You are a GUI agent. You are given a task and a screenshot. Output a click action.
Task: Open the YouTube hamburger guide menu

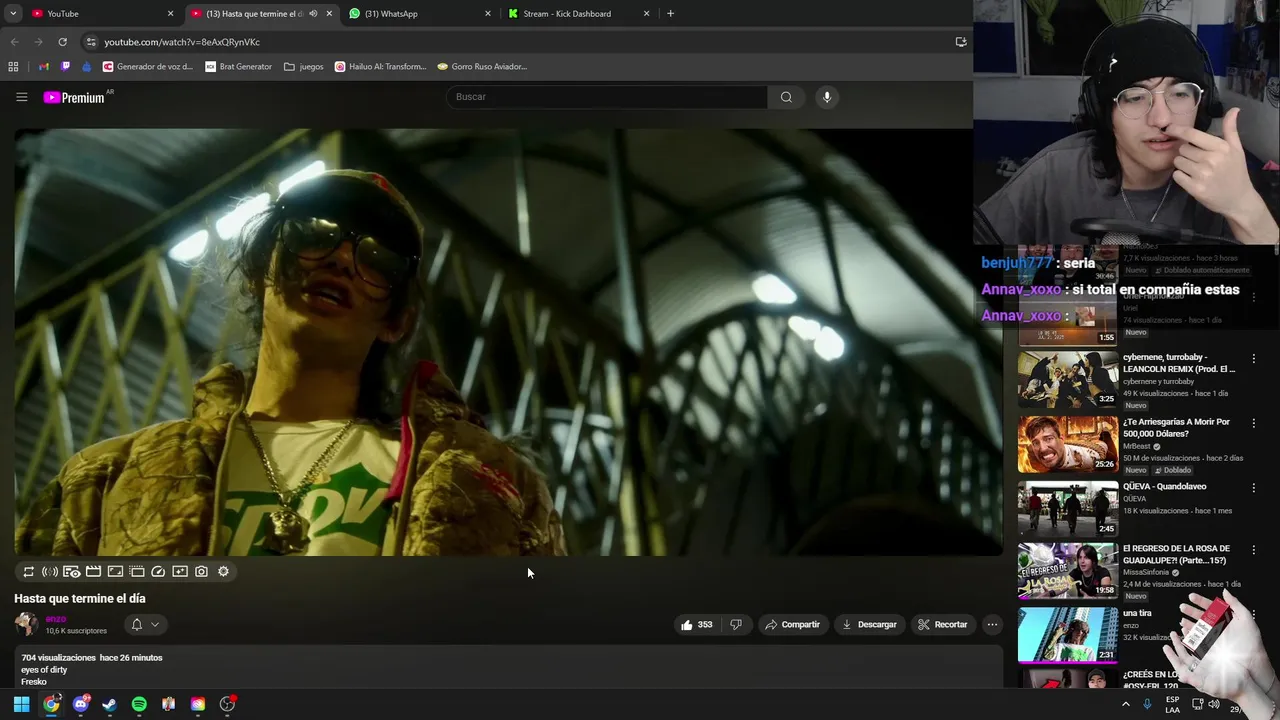click(x=21, y=97)
